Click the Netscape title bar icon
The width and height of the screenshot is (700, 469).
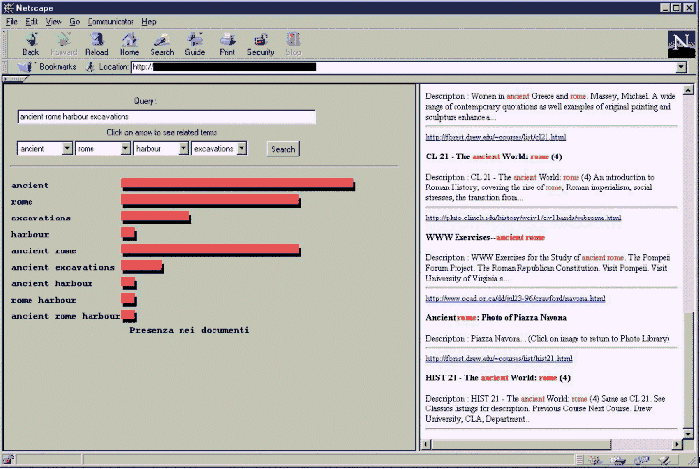8,8
